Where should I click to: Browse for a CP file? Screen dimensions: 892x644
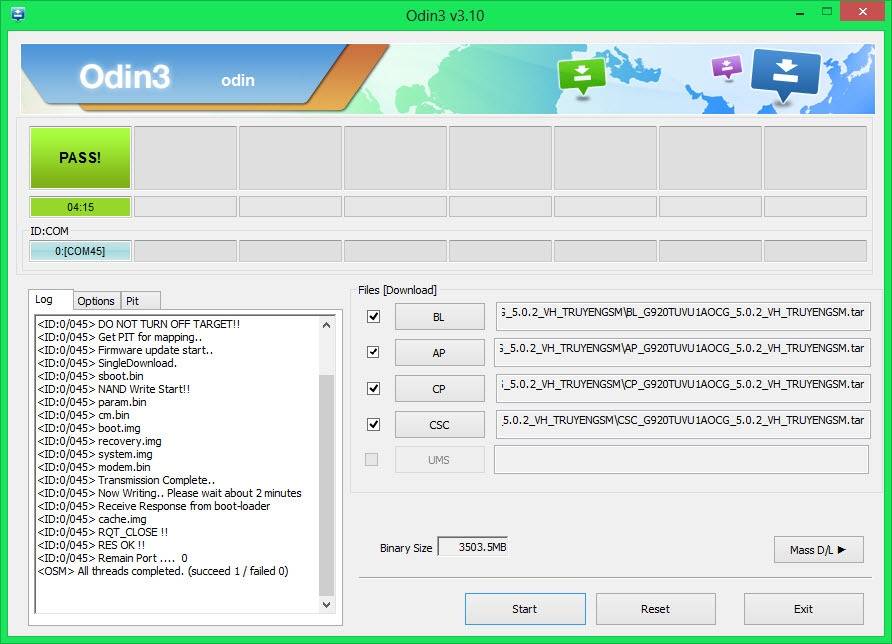pos(440,389)
